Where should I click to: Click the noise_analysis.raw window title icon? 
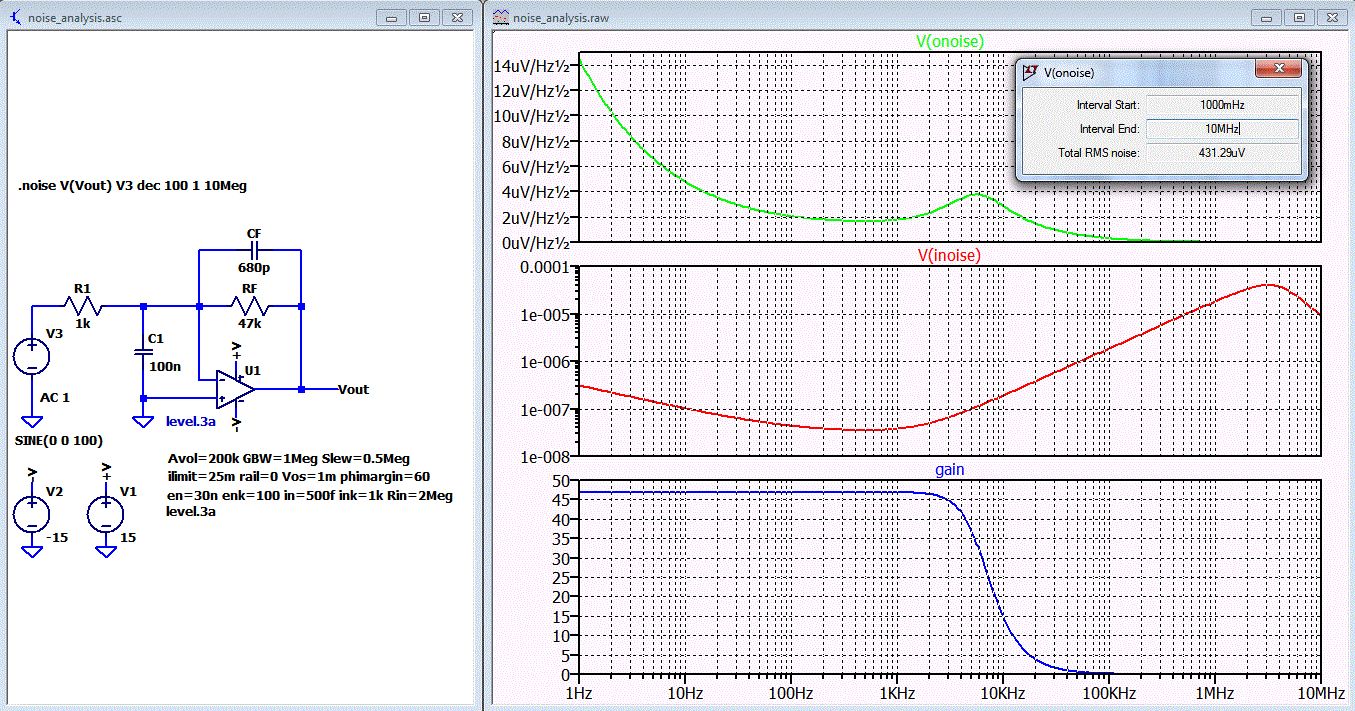(499, 17)
